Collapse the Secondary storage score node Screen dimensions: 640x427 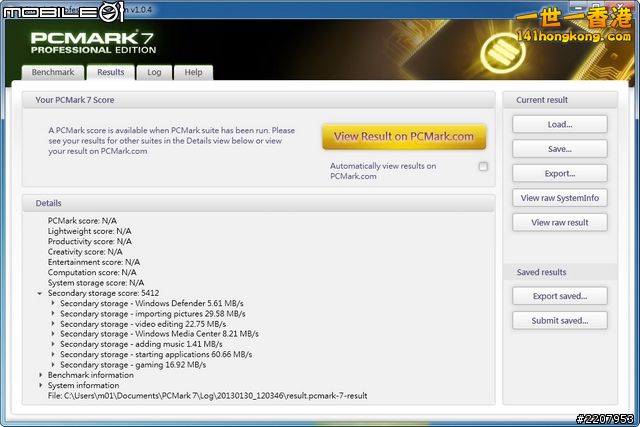coord(40,293)
